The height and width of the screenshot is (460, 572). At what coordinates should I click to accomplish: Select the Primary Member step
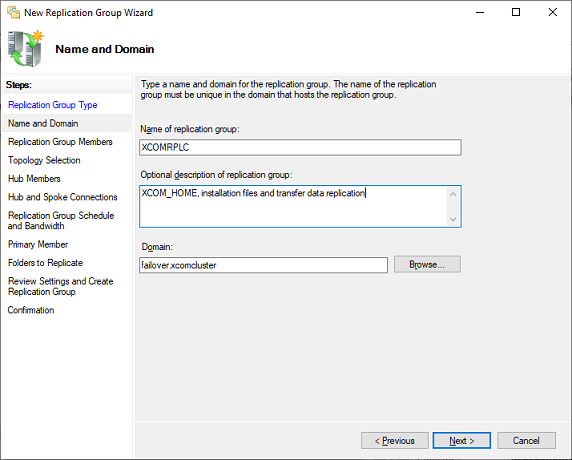[38, 244]
